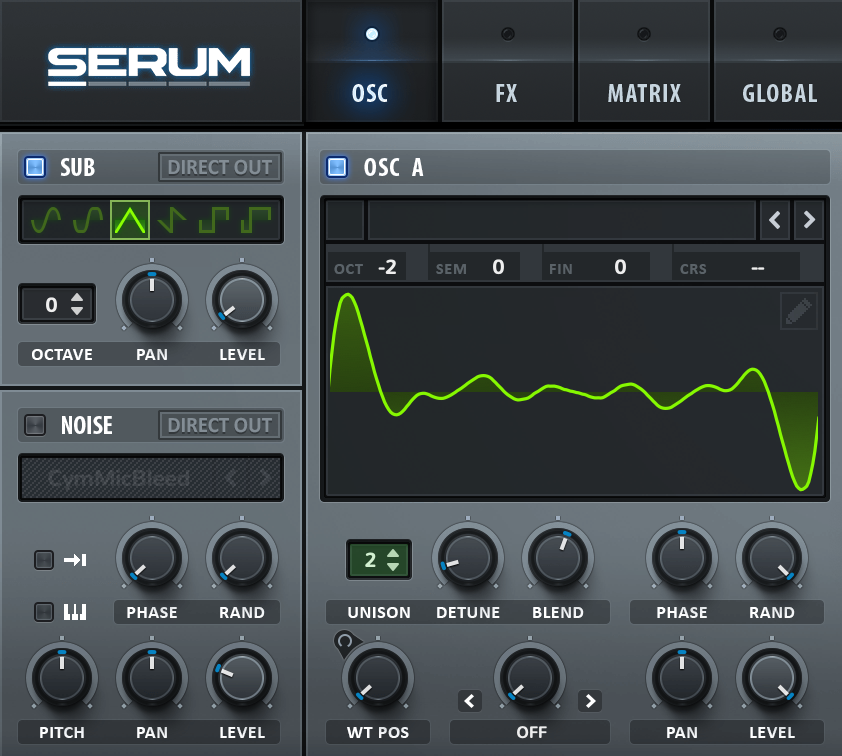The width and height of the screenshot is (842, 756).
Task: Select the square wave sub shape
Action: pyautogui.click(x=214, y=218)
